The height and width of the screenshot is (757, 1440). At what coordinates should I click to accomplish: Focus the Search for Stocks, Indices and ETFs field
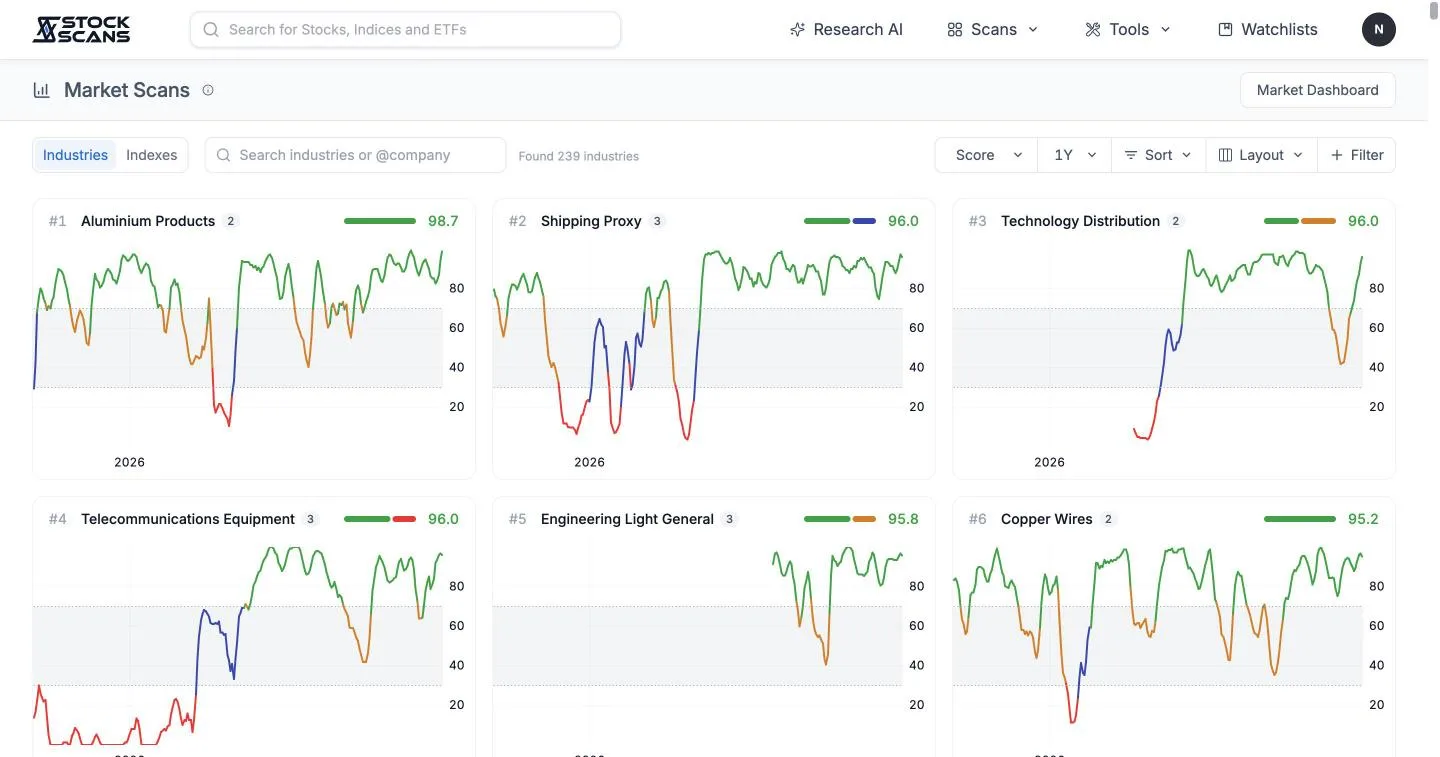tap(405, 30)
